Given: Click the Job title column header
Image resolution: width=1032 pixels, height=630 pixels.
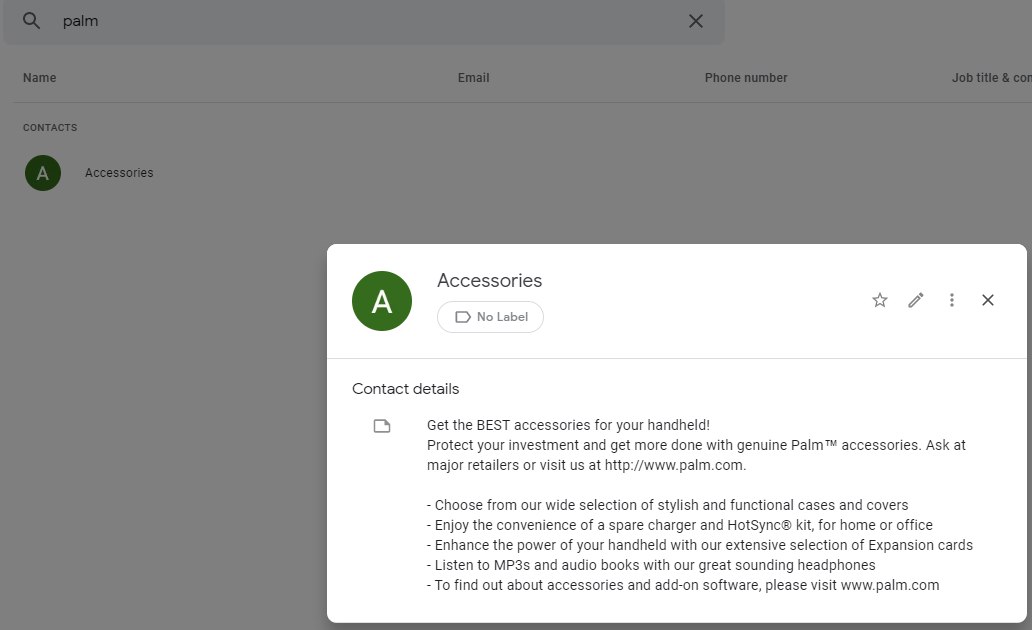Looking at the screenshot, I should [x=991, y=78].
